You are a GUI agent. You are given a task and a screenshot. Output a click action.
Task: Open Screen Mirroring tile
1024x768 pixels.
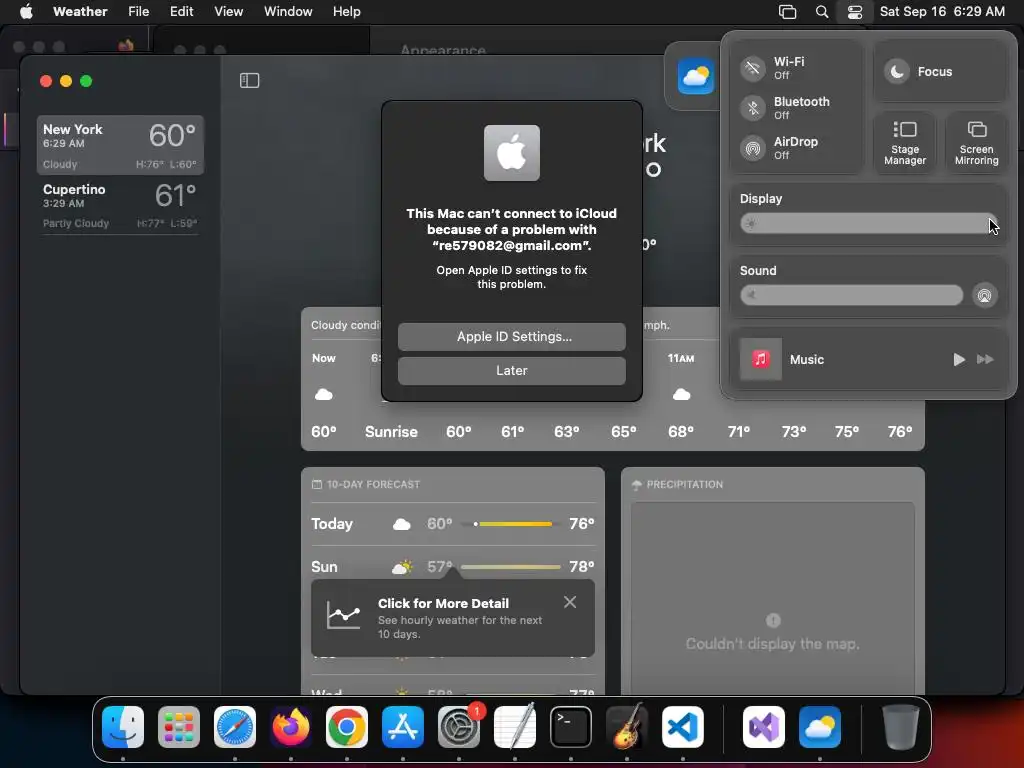point(976,142)
